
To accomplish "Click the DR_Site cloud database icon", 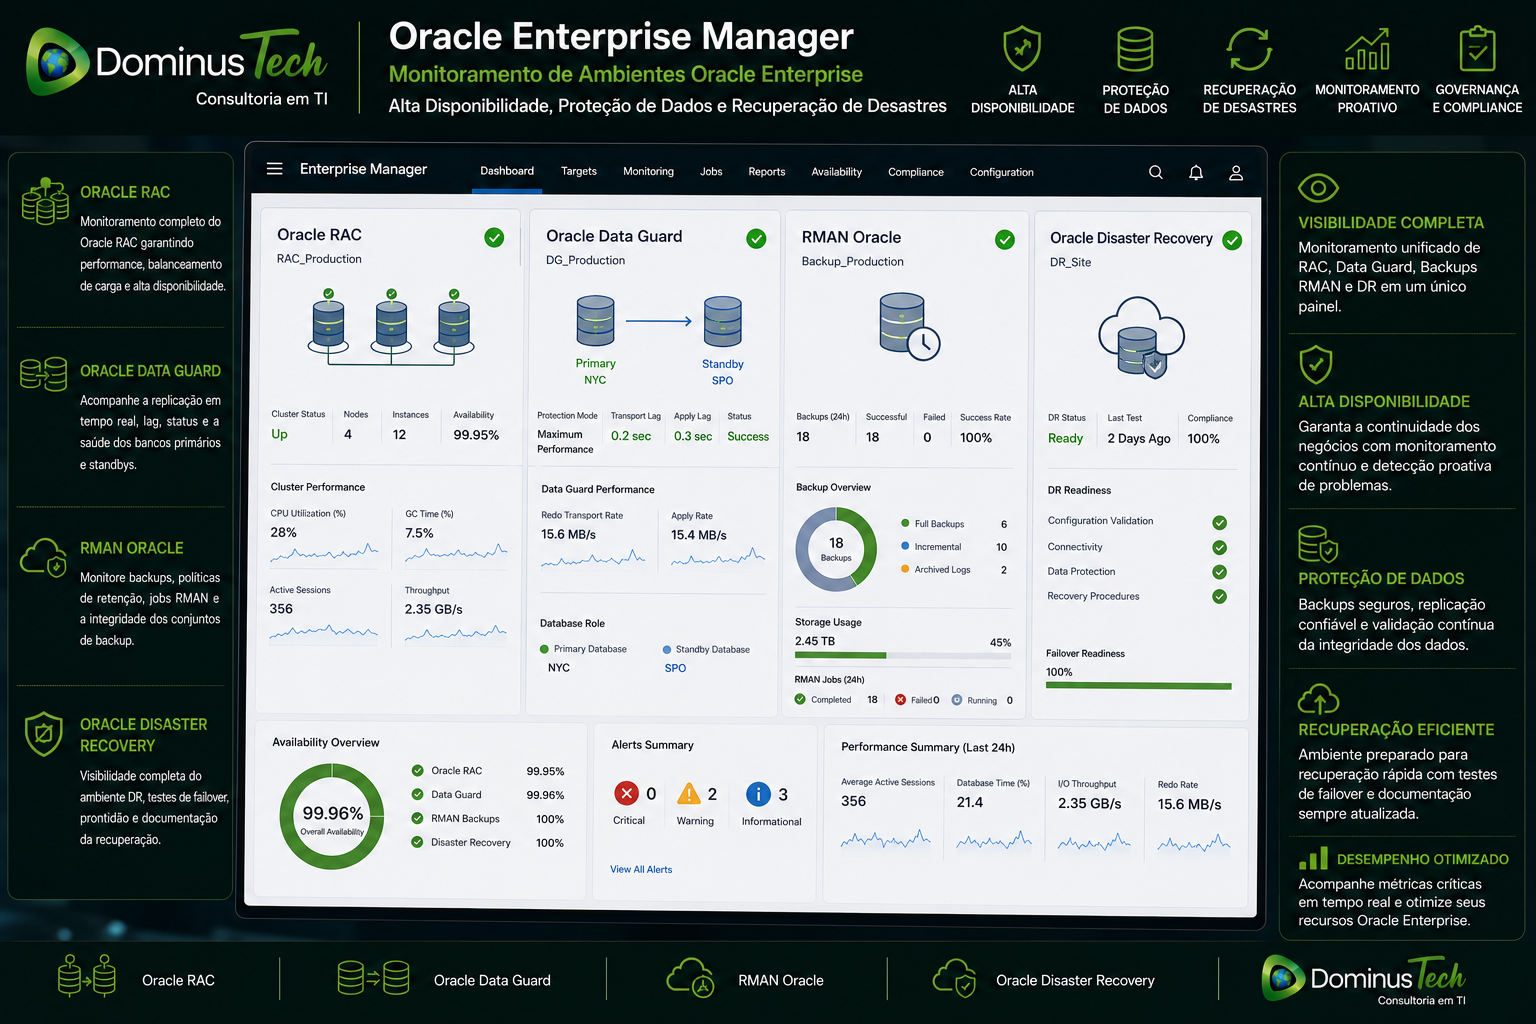I will tap(1141, 337).
